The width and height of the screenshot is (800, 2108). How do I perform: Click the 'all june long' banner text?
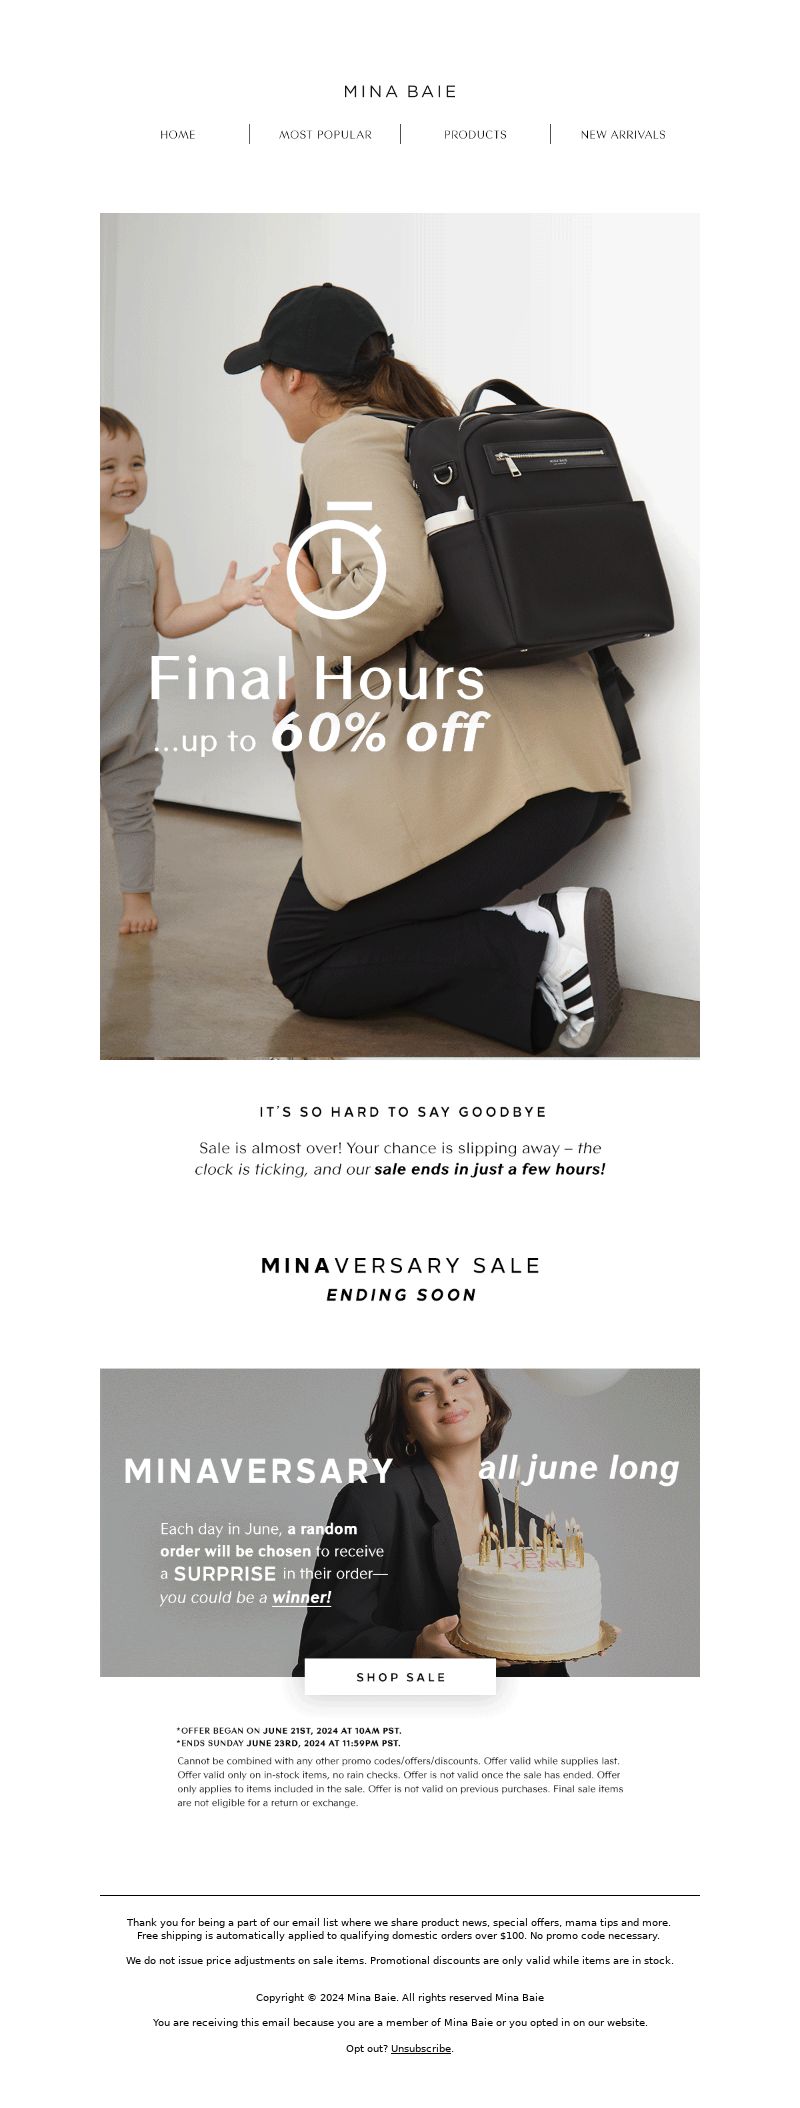(579, 1468)
